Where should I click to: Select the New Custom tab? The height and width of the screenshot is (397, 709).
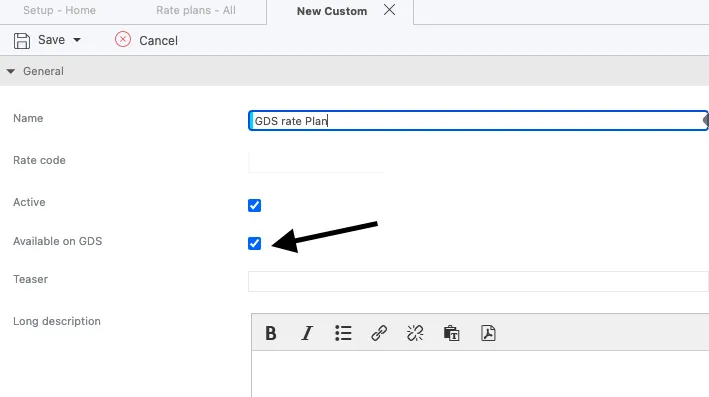(332, 11)
